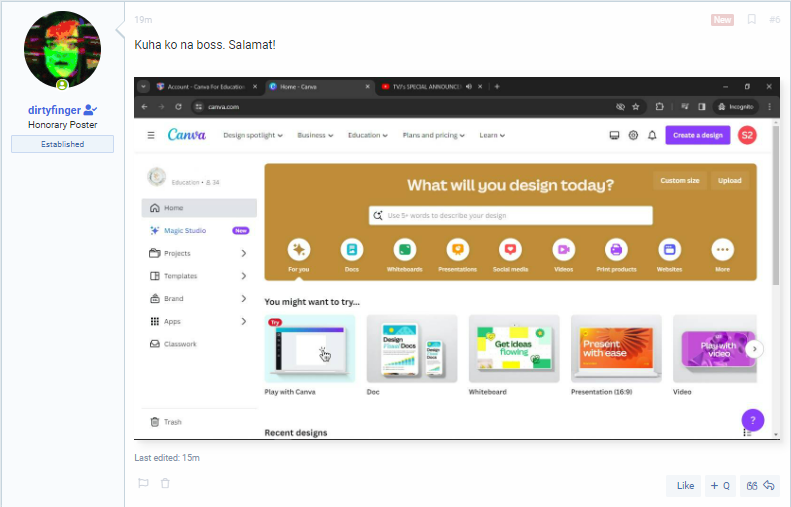
Task: Expand the Projects sidebar chevron
Action: [244, 253]
